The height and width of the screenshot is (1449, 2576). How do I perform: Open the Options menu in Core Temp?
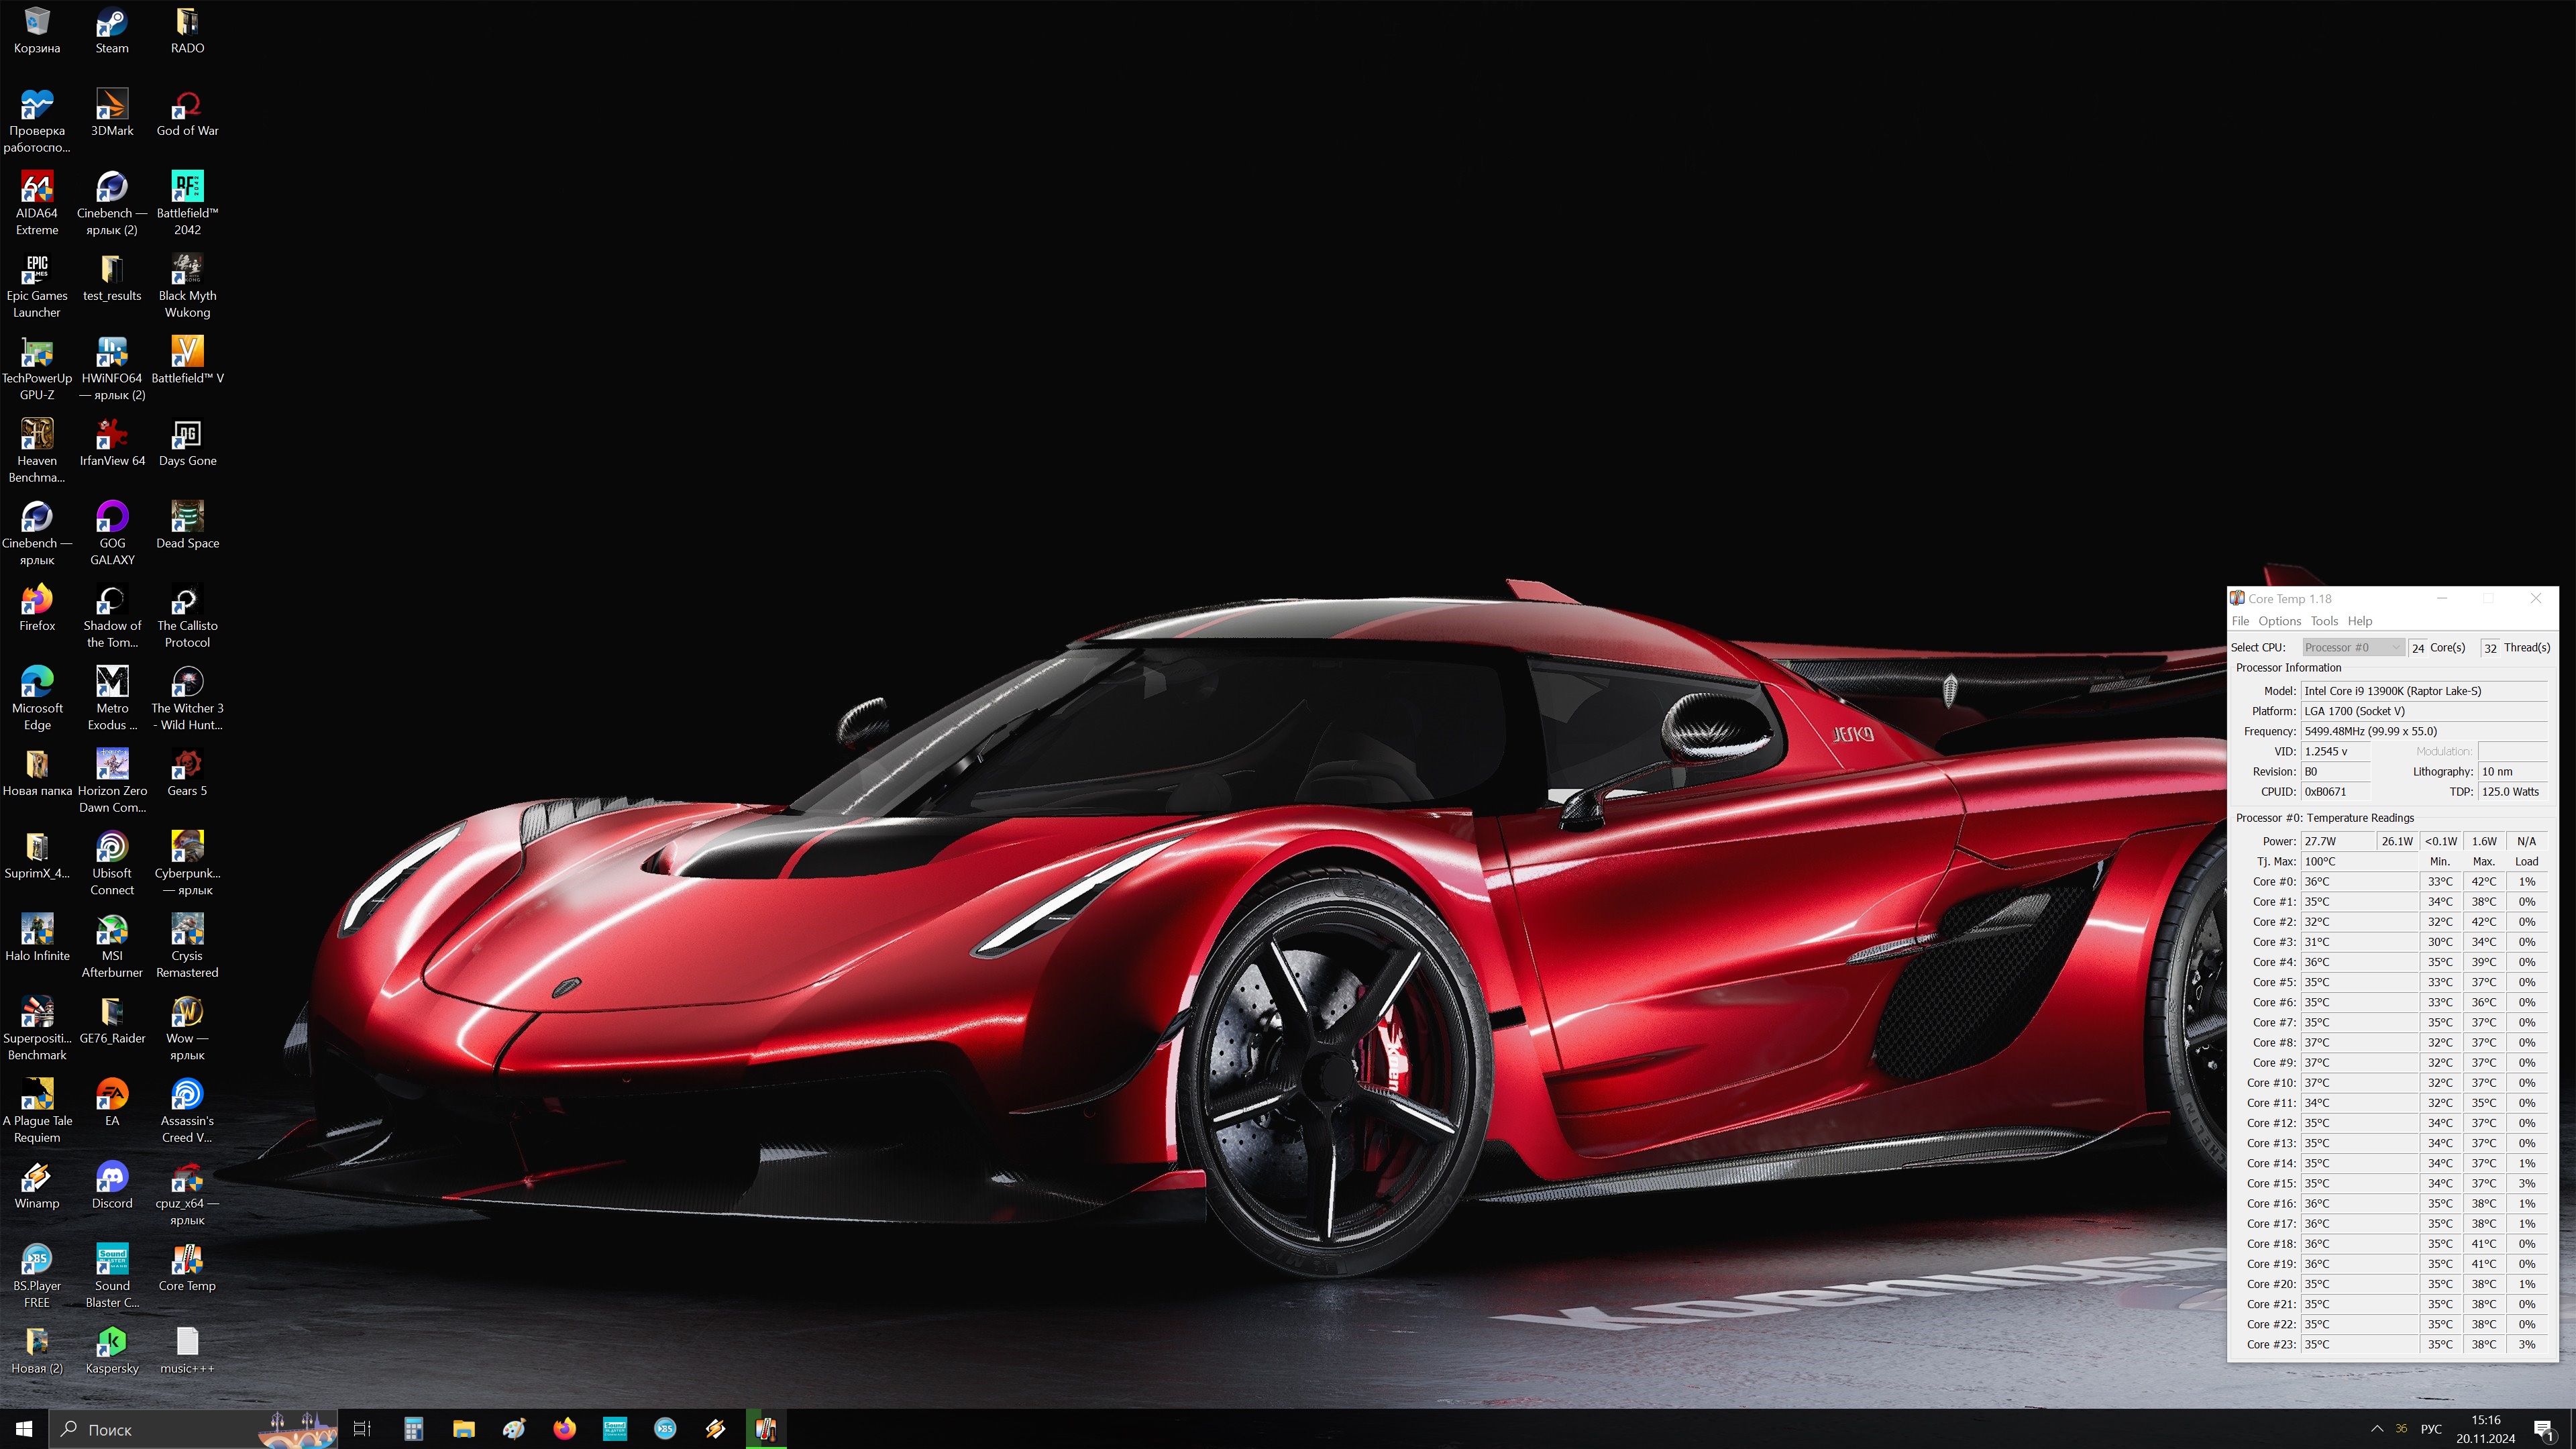point(2279,621)
